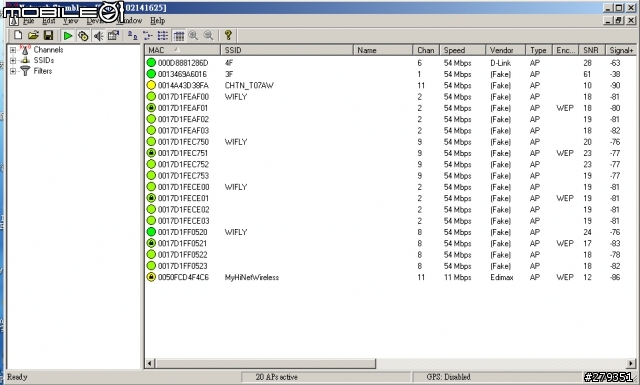Open the Edit menu
The width and height of the screenshot is (640, 385).
[49, 20]
